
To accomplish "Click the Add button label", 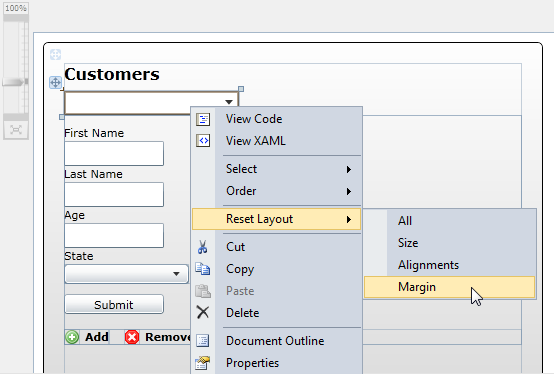I will tap(96, 337).
